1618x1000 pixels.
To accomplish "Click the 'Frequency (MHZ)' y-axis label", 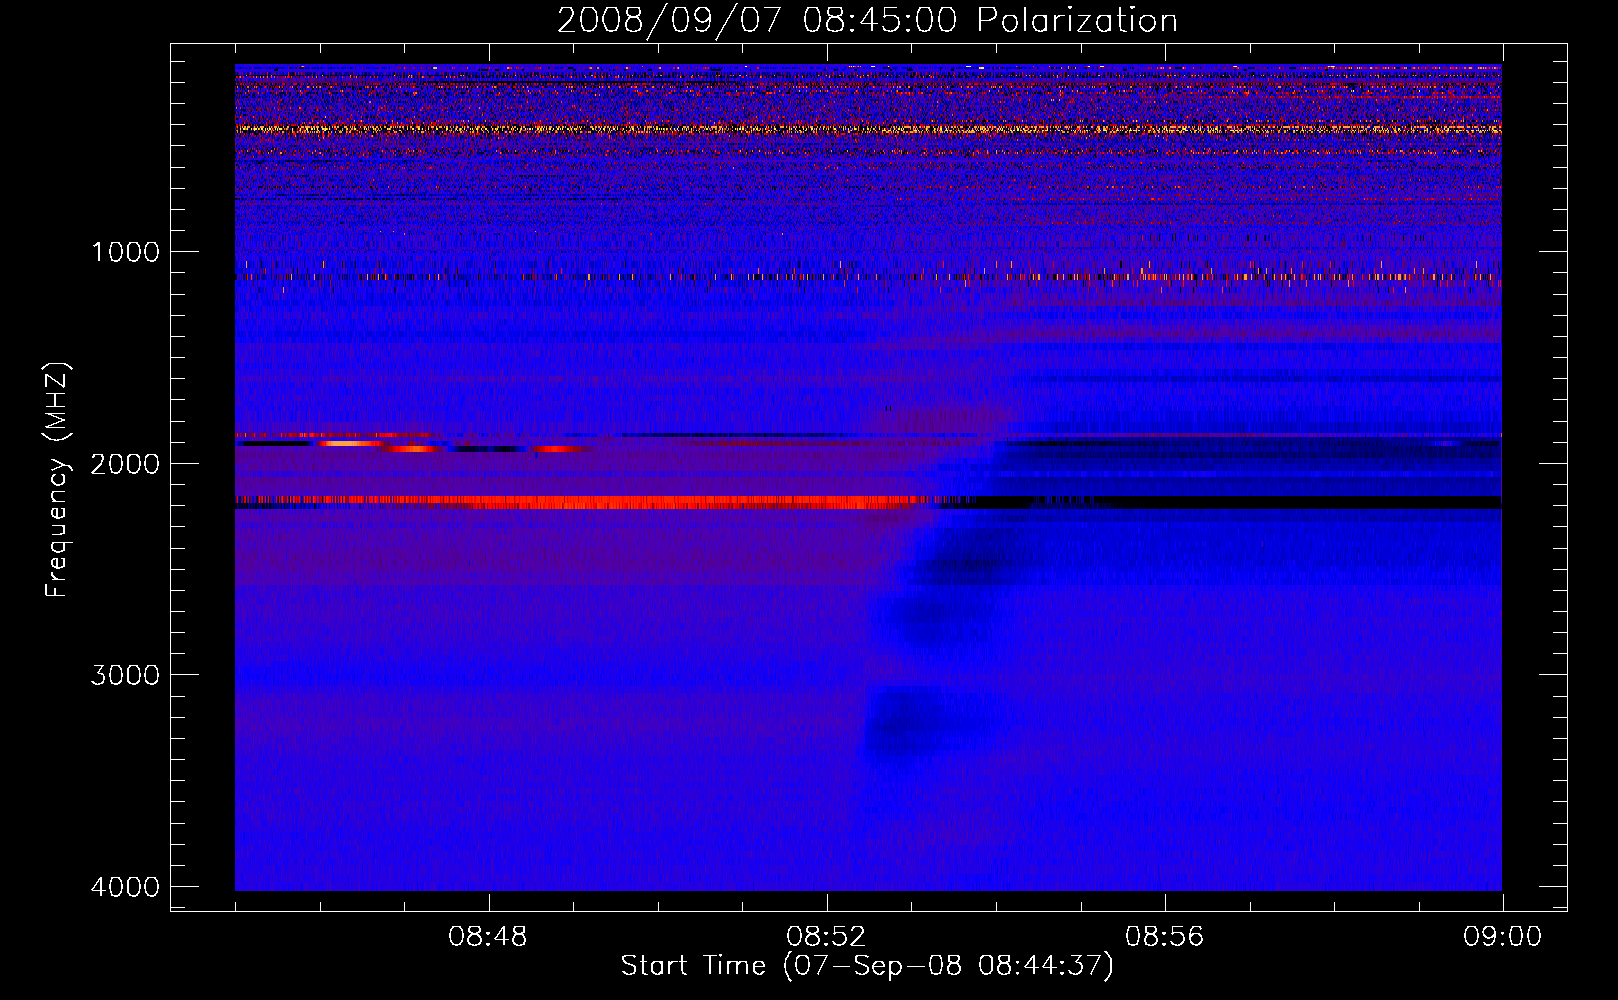I will [x=58, y=480].
